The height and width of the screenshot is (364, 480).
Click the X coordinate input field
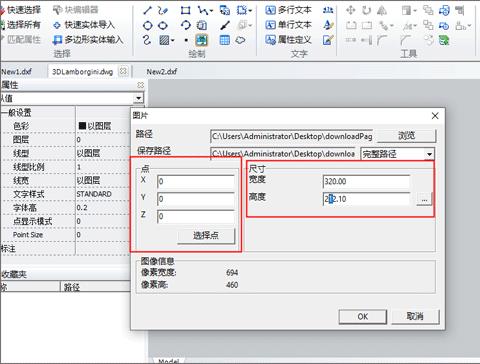pyautogui.click(x=196, y=182)
